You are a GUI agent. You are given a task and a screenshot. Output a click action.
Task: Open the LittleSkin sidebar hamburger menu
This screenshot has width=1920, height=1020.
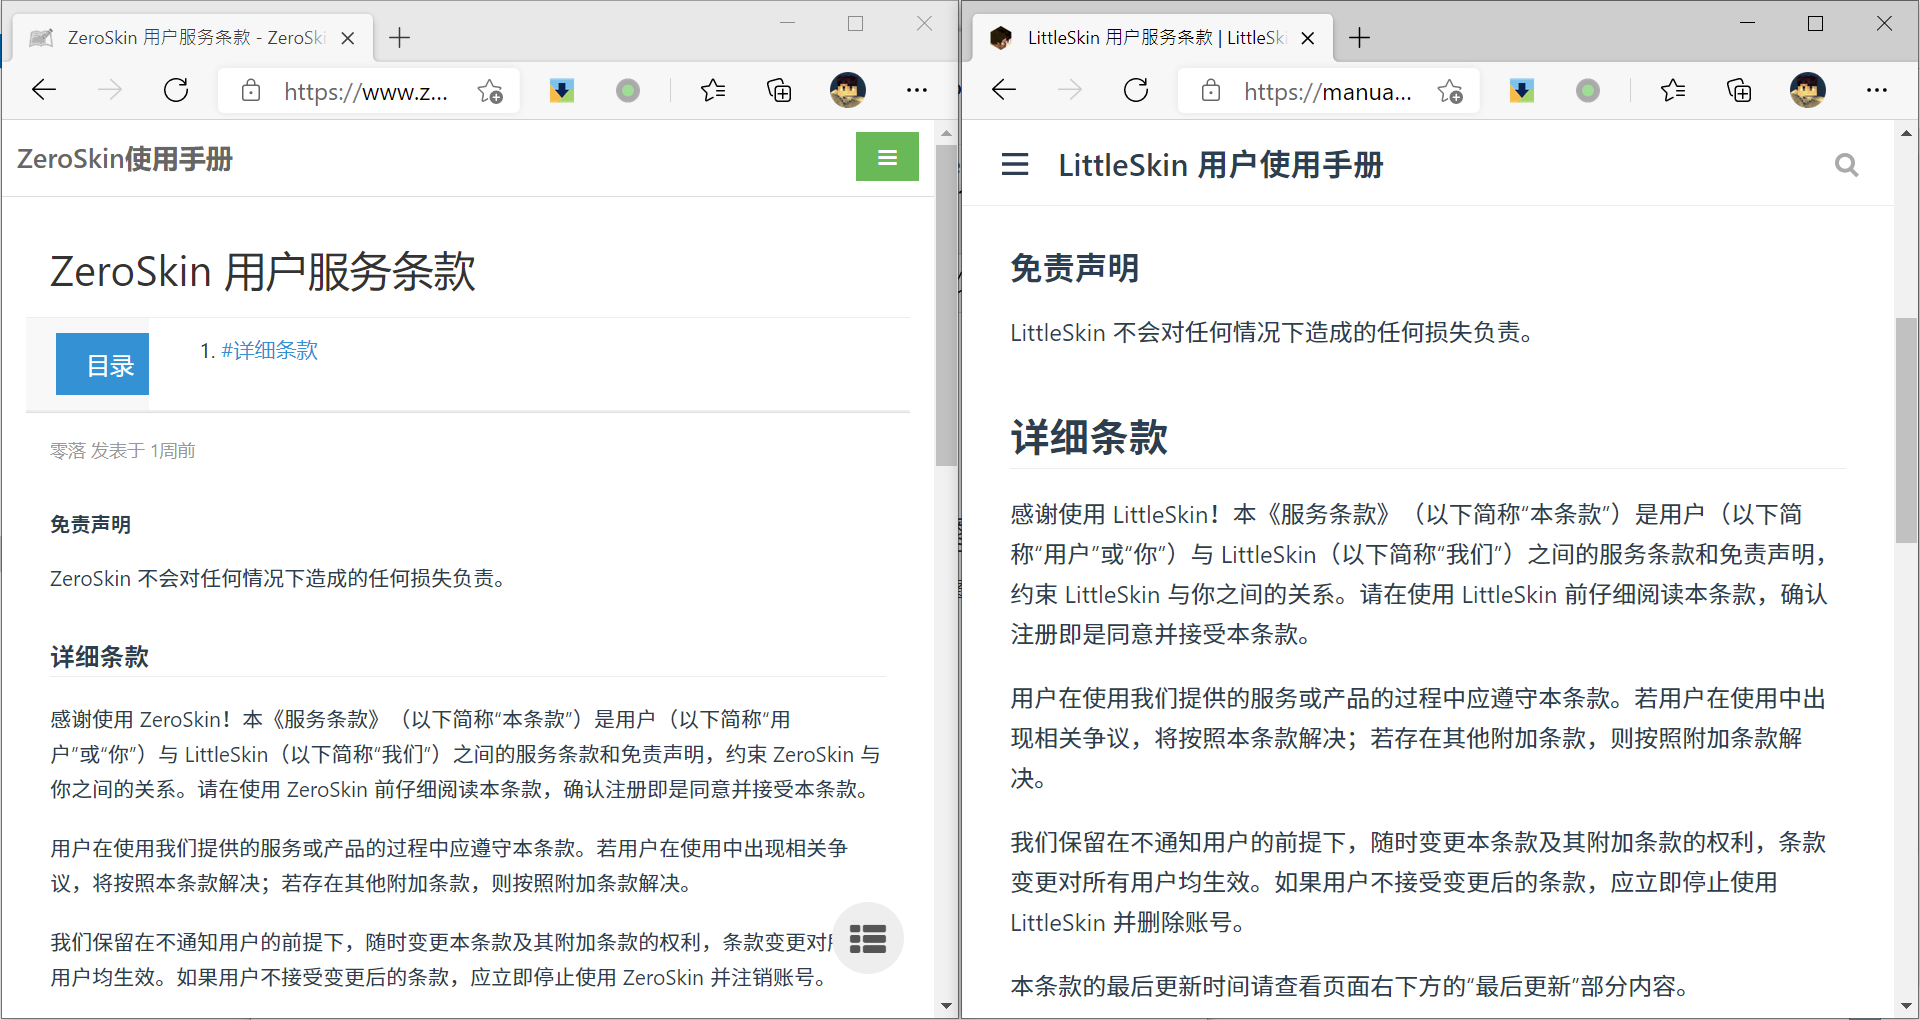click(x=1014, y=165)
